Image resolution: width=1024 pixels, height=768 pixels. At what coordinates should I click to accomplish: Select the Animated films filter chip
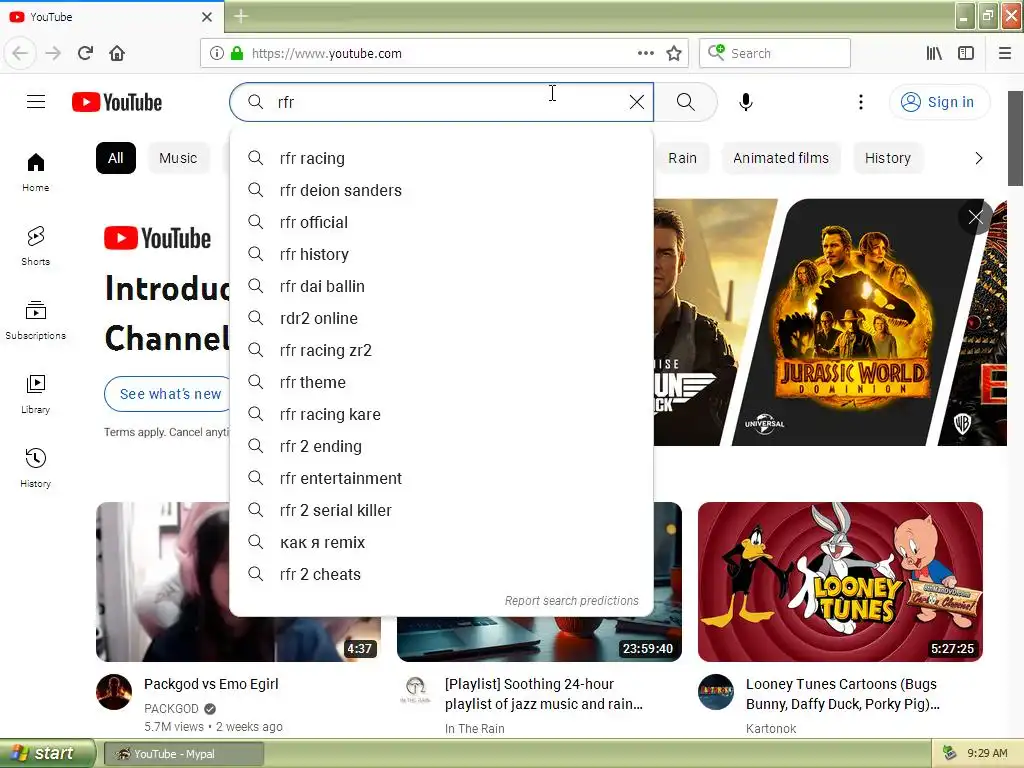[x=781, y=158]
